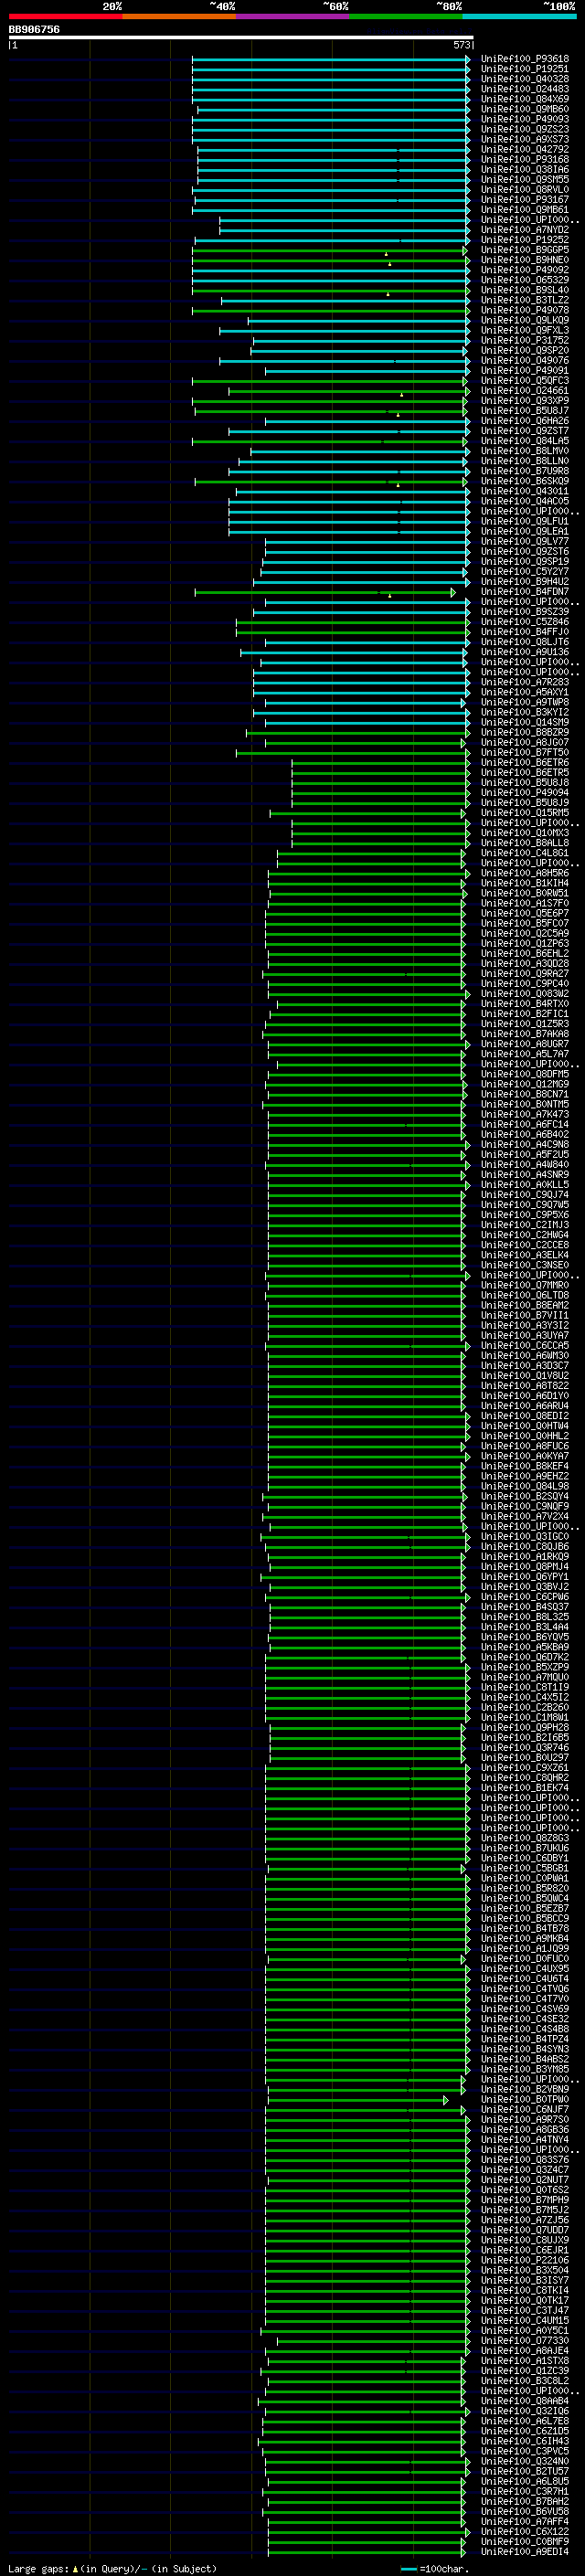Select the UniRef100_P49093 label
Image resolution: width=585 pixels, height=2576 pixels.
pos(524,119)
